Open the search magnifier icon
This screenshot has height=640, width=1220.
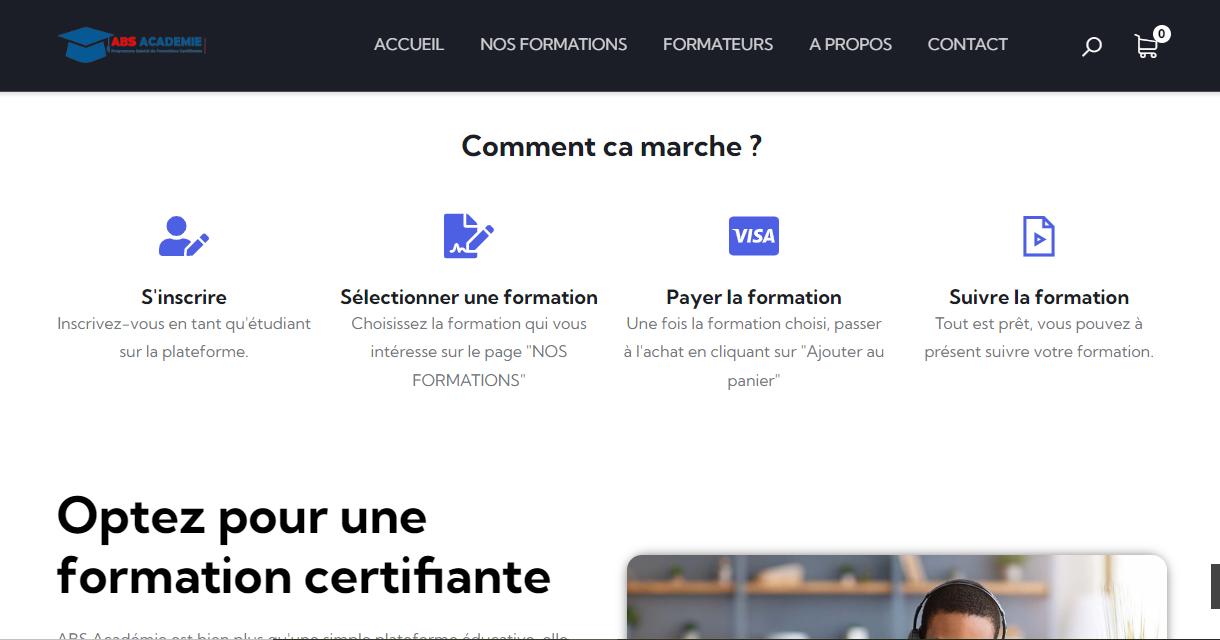(1092, 46)
